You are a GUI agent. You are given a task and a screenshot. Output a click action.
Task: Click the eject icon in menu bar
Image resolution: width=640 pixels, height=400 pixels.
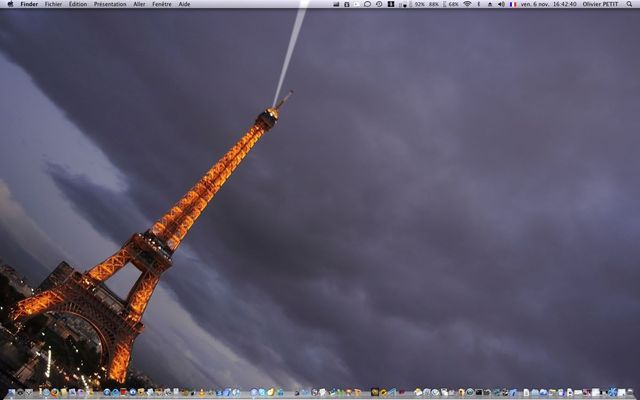[490, 4]
